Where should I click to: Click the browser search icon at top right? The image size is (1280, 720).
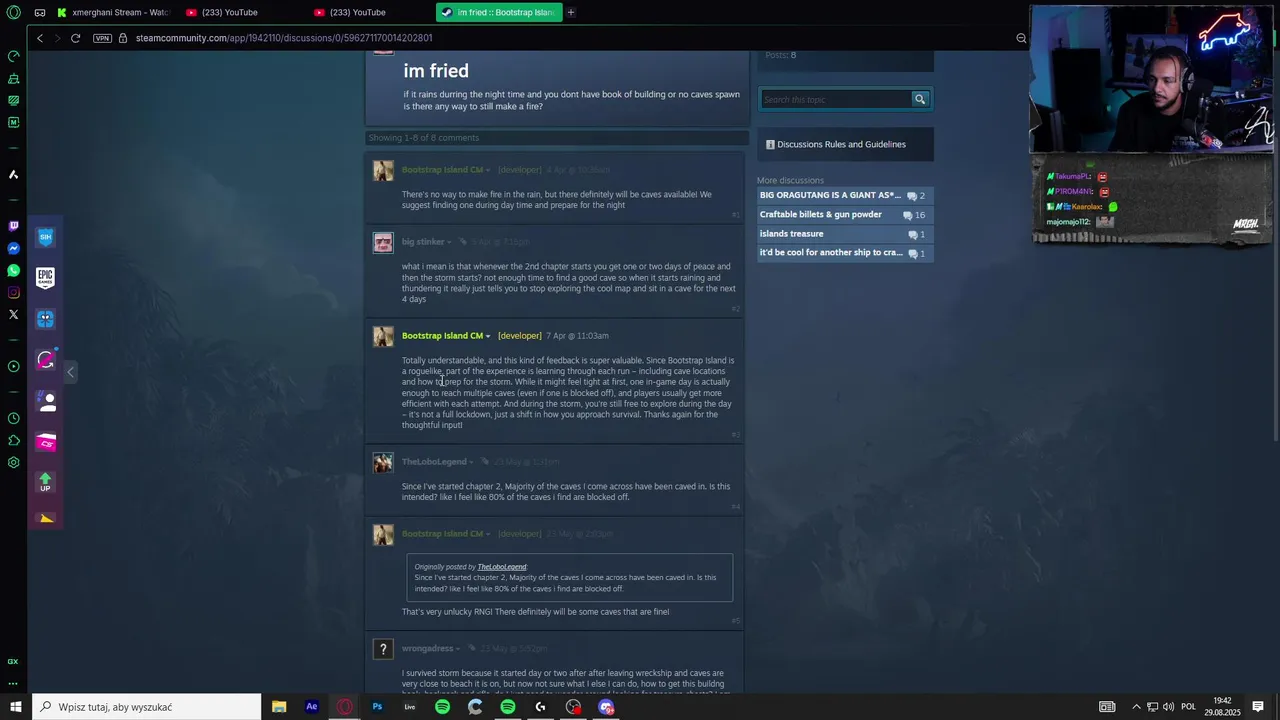point(1021,38)
